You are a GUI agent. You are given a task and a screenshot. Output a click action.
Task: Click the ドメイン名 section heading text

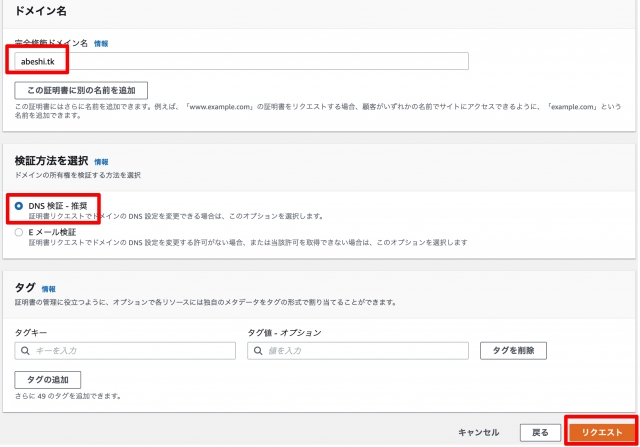click(40, 11)
